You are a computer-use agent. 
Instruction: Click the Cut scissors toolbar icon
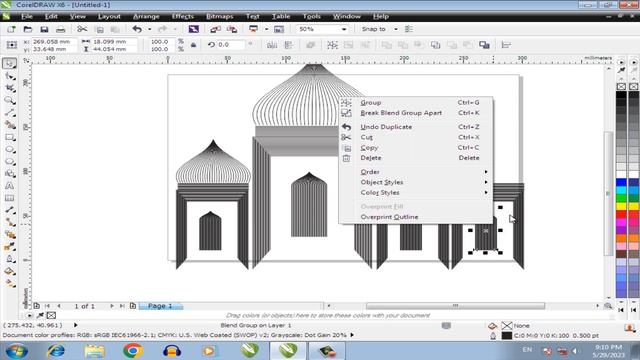pos(82,29)
